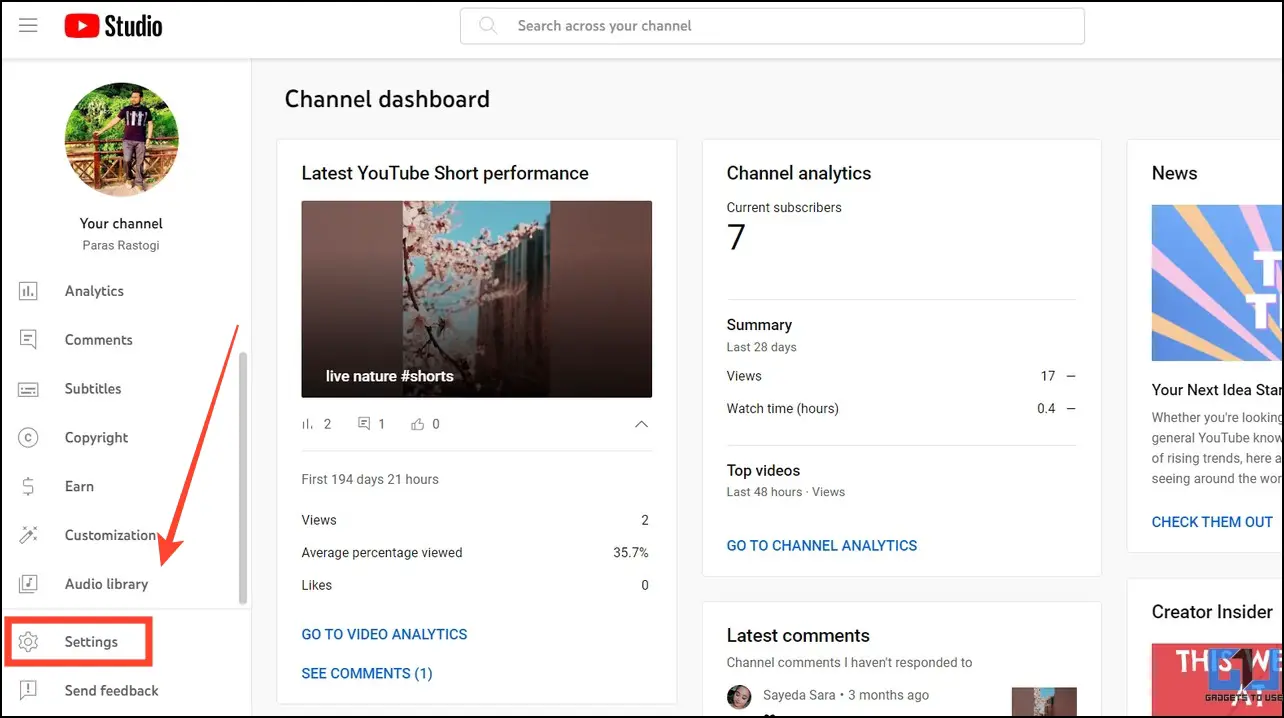Viewport: 1284px width, 718px height.
Task: Click the 'Top videos' heading
Action: (x=763, y=470)
